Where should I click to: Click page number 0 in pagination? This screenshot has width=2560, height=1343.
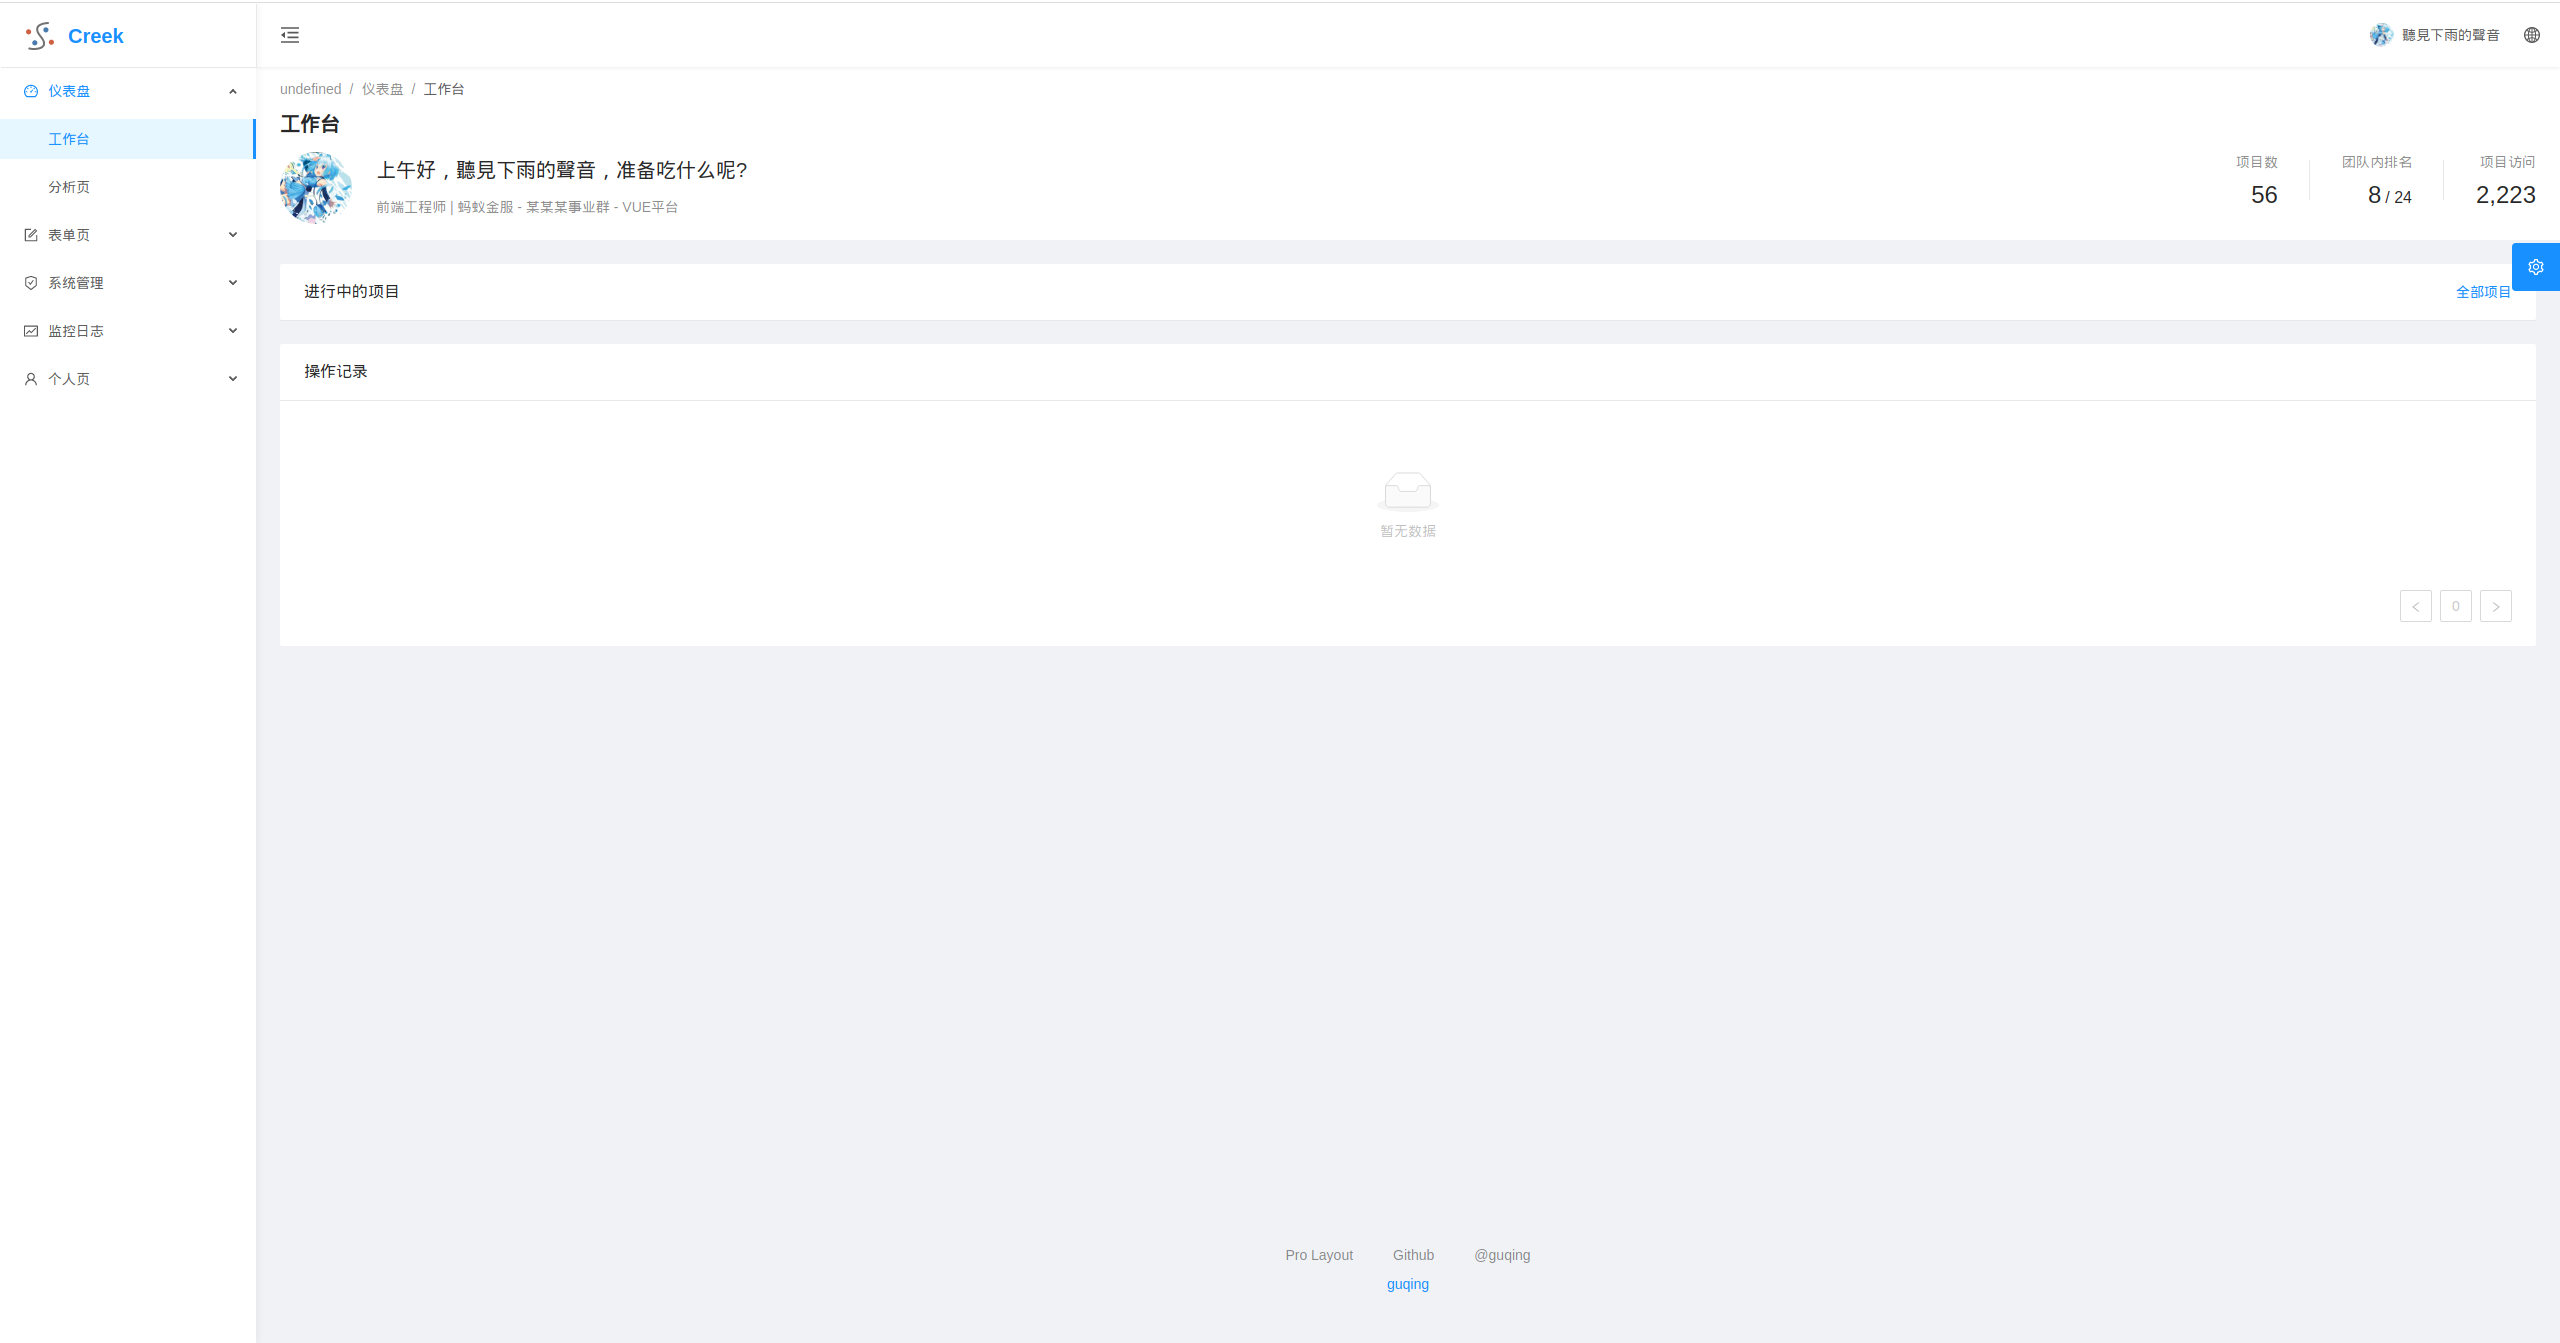(2455, 606)
